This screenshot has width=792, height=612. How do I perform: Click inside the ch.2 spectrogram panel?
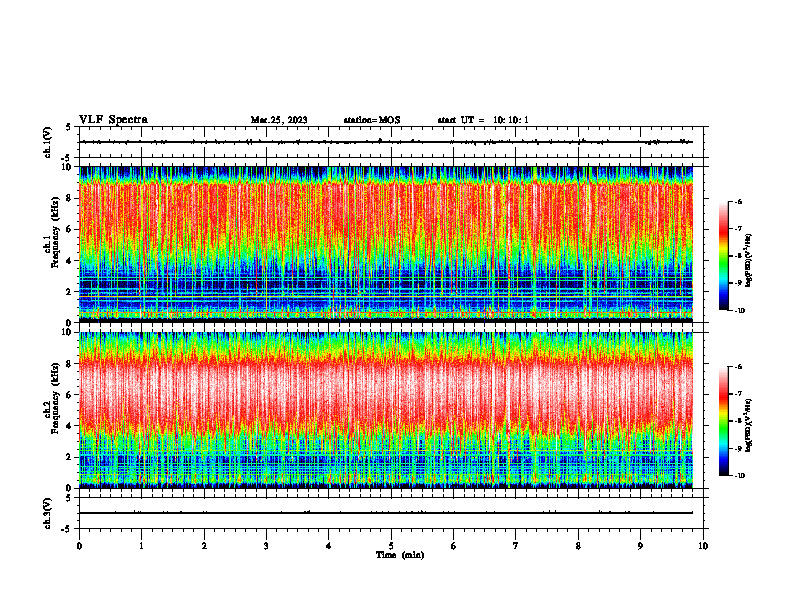pos(386,410)
